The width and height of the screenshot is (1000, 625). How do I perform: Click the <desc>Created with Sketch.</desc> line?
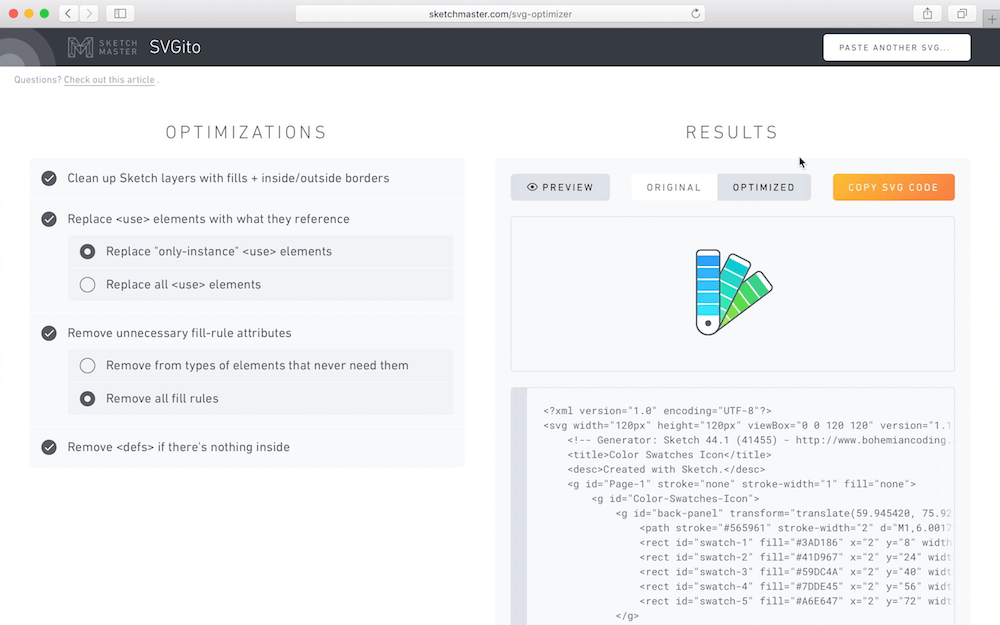tap(666, 469)
